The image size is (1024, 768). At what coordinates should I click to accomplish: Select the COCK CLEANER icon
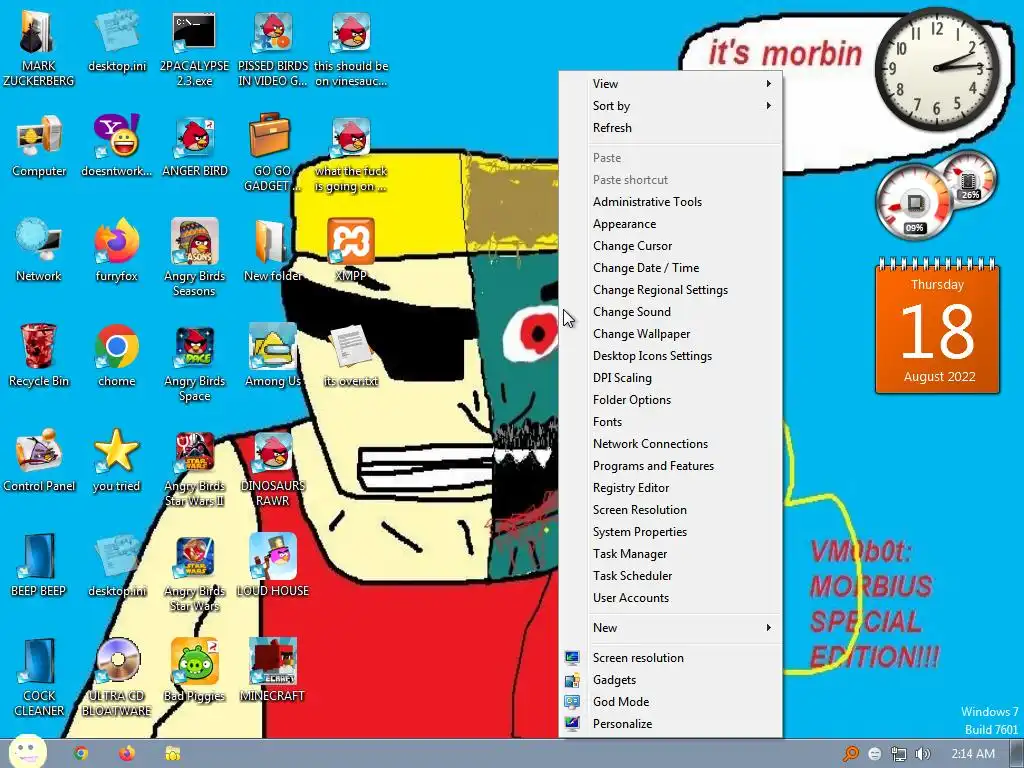click(x=39, y=678)
